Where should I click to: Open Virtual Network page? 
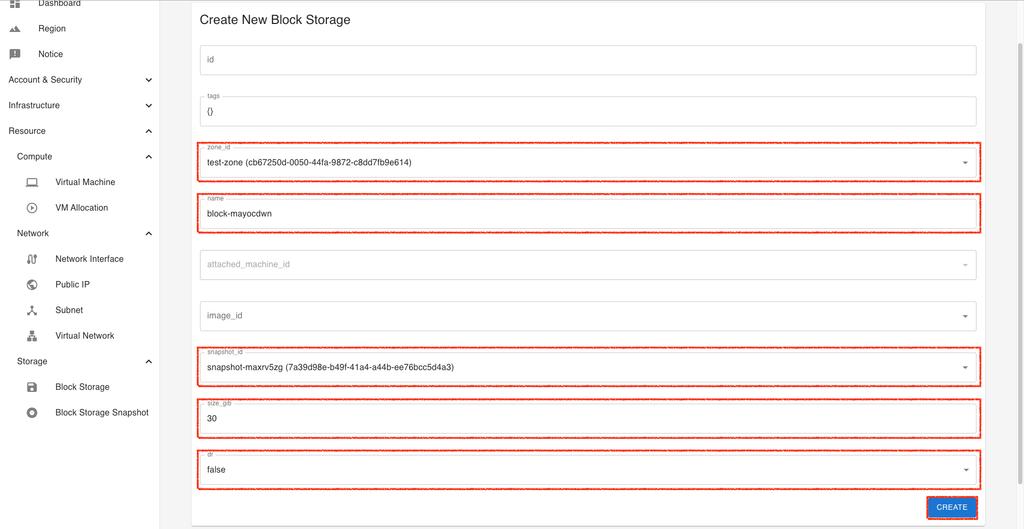coord(85,336)
